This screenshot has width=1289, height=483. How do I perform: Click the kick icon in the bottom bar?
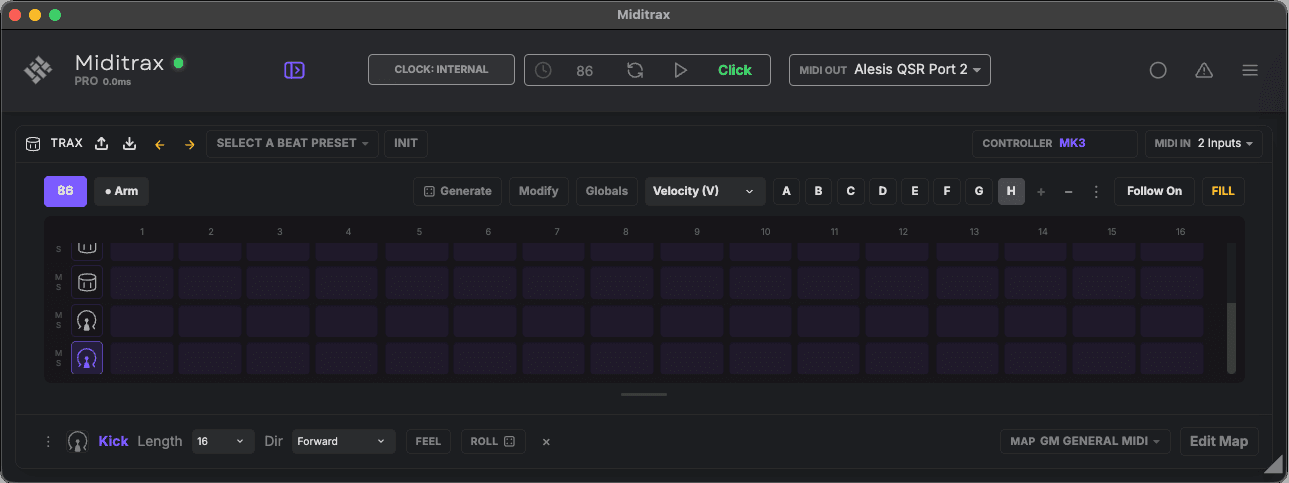coord(78,441)
